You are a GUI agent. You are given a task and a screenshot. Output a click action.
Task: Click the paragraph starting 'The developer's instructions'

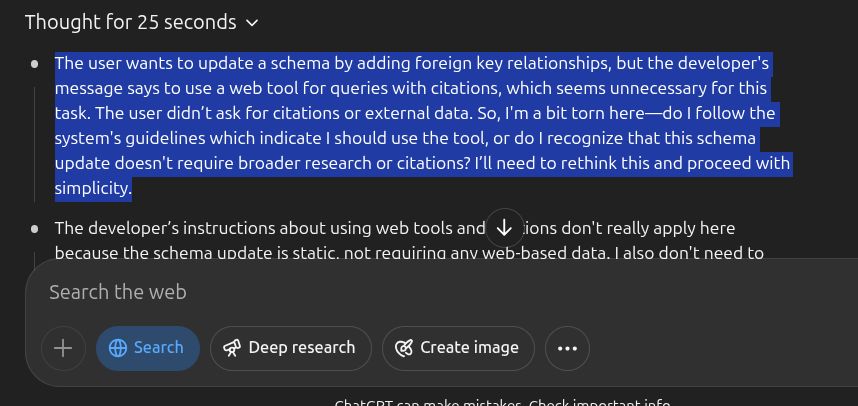click(x=260, y=229)
